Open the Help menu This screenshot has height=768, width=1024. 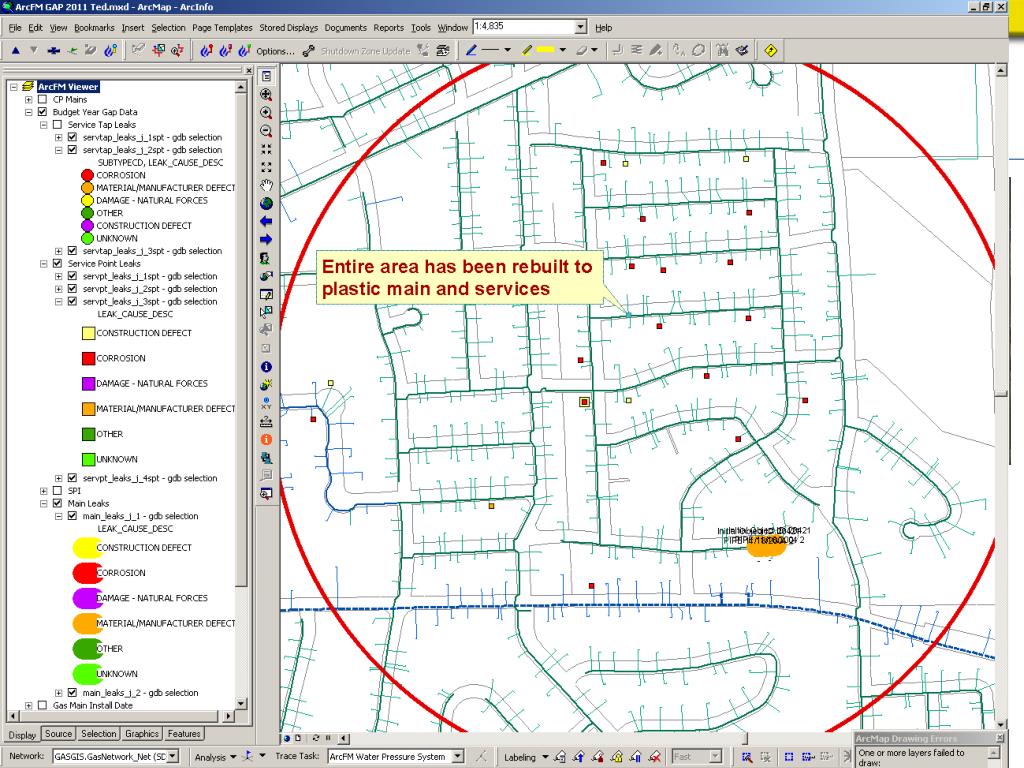pyautogui.click(x=603, y=27)
